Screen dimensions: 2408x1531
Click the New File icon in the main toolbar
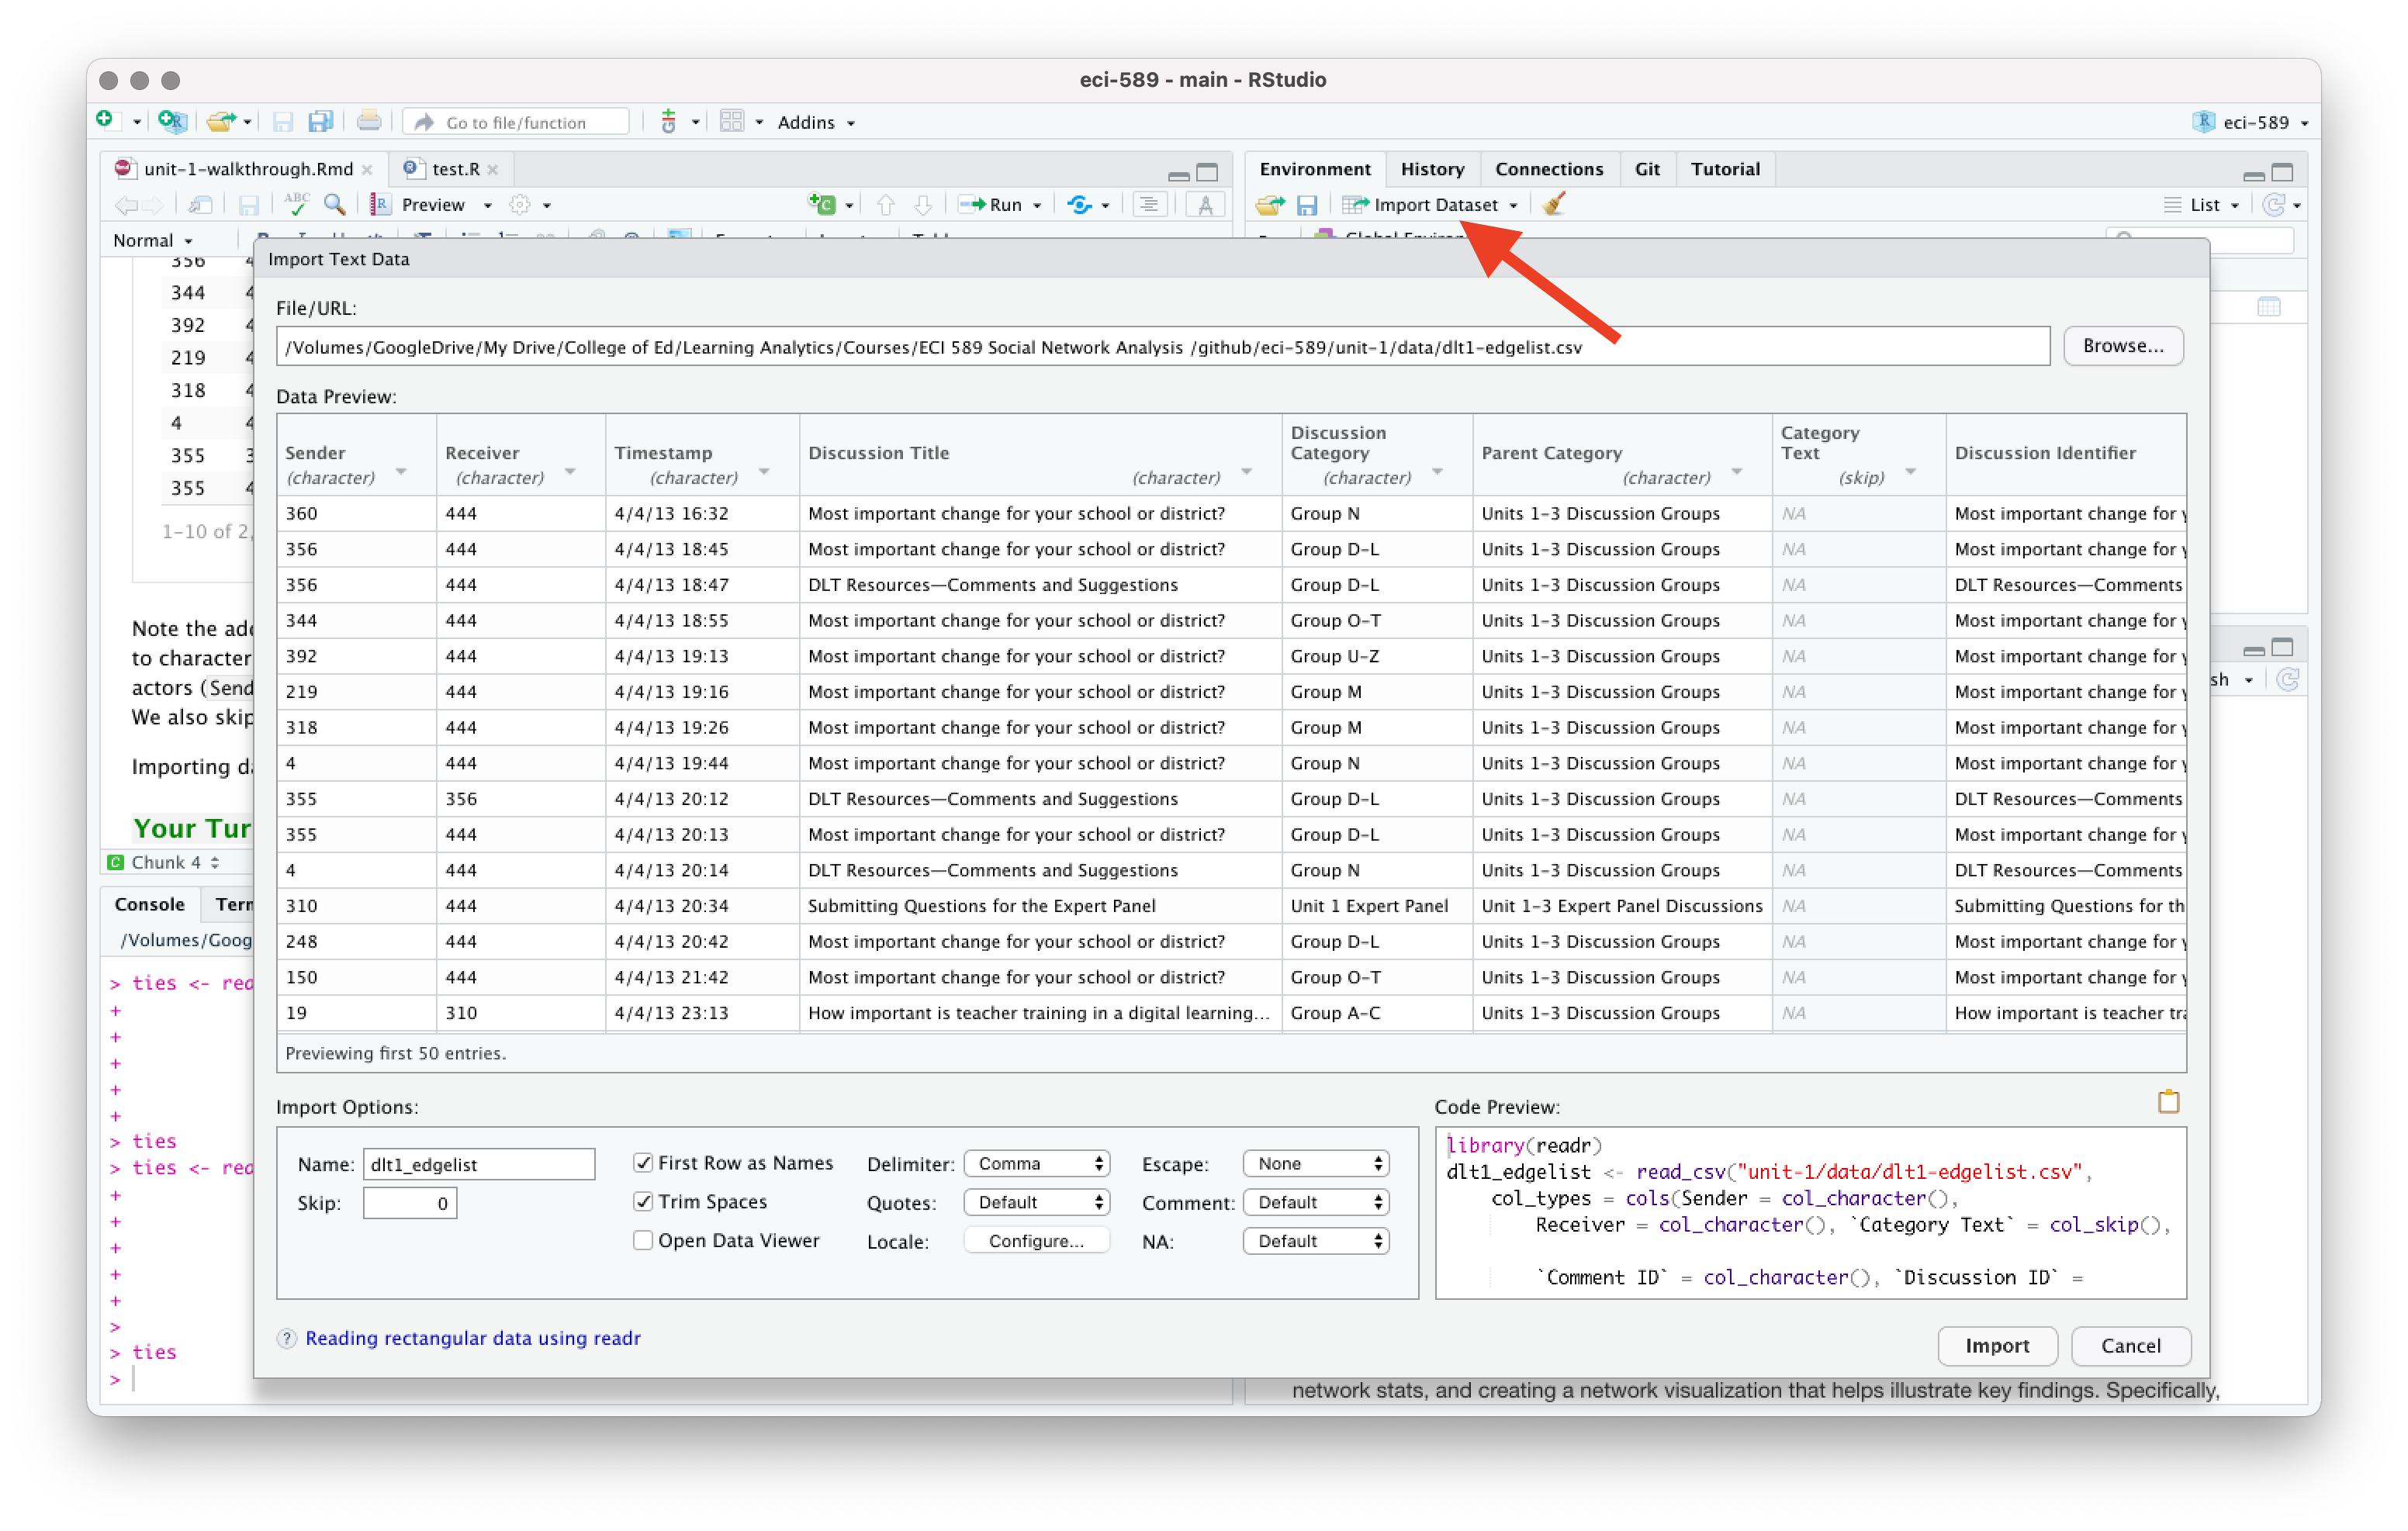point(105,121)
